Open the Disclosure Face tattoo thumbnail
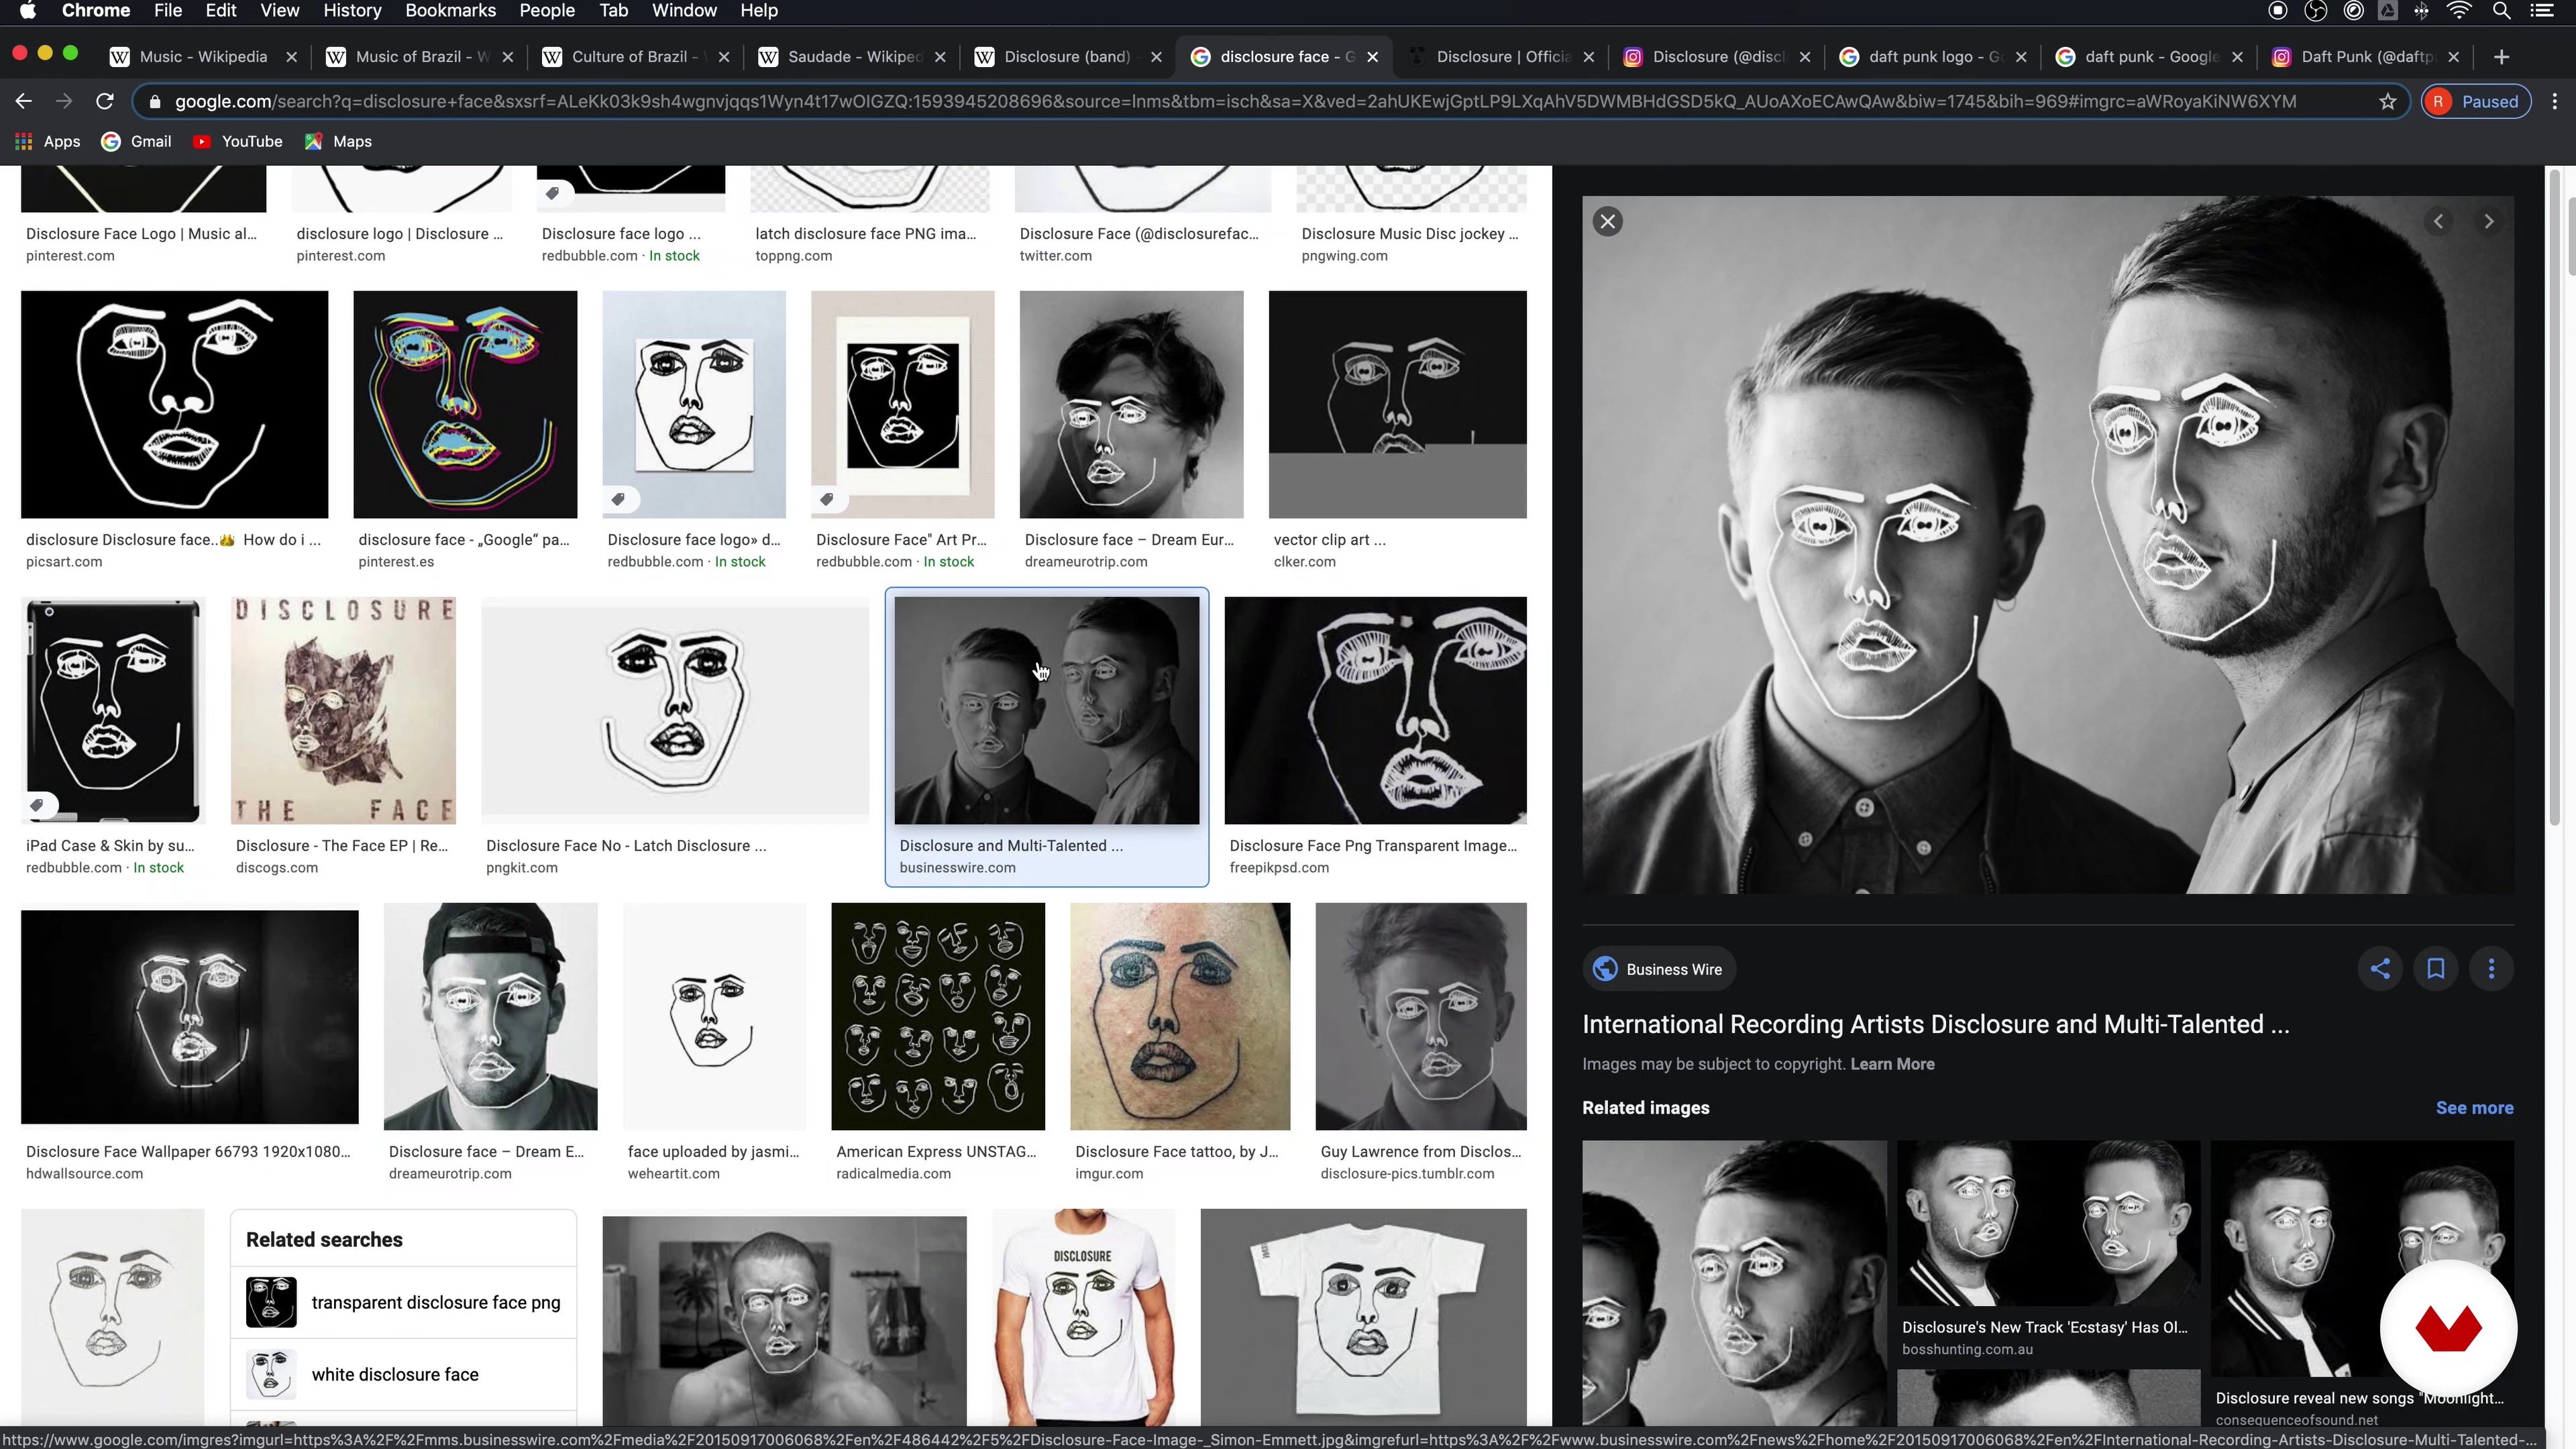 click(x=1180, y=1016)
